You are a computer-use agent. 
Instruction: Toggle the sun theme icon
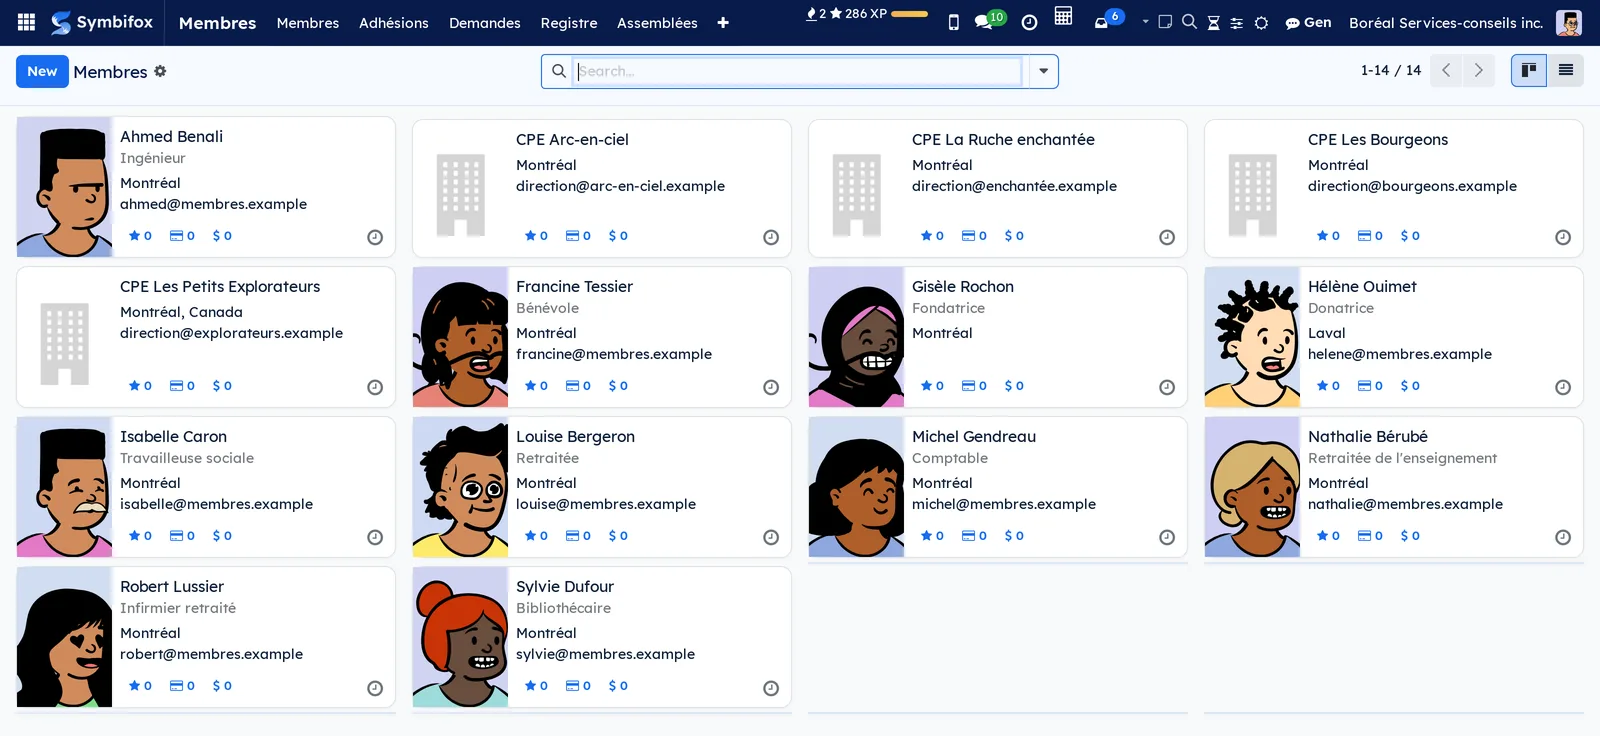pyautogui.click(x=1261, y=23)
